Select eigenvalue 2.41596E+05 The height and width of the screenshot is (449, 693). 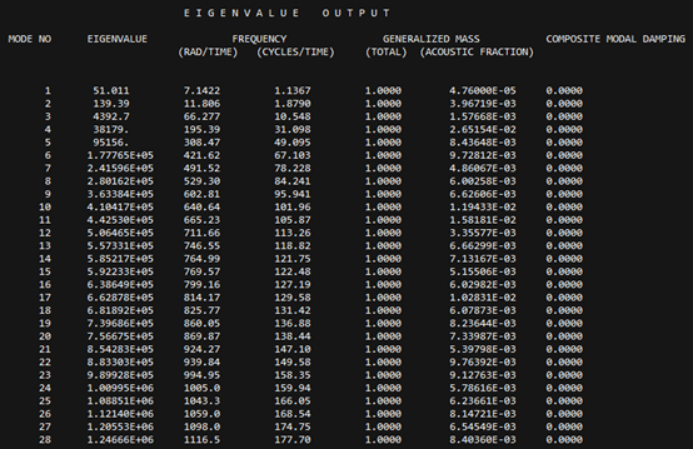120,168
